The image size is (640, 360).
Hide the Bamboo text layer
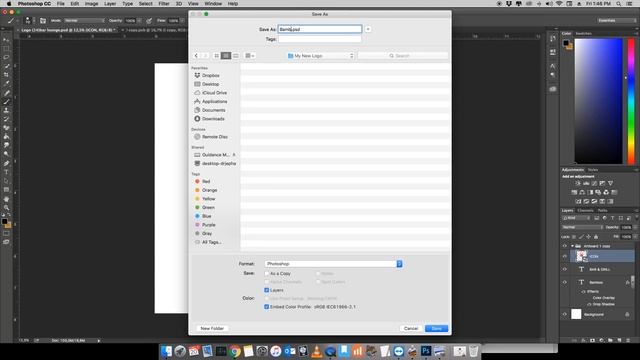click(x=565, y=282)
